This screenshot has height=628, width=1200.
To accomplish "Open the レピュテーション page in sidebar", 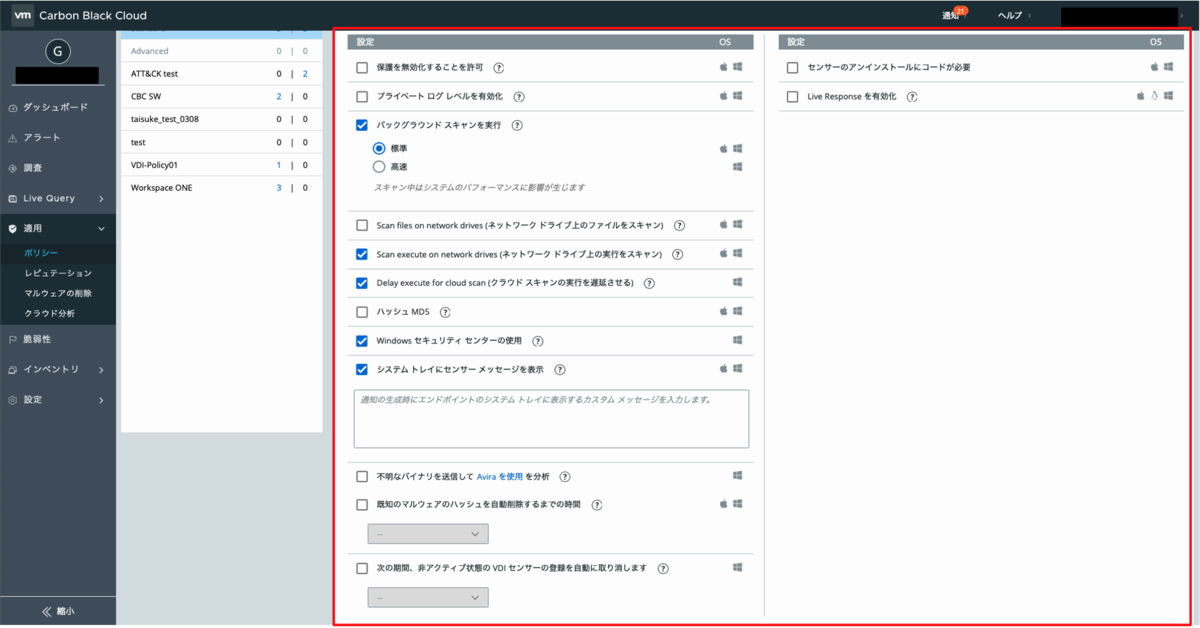I will [x=58, y=273].
